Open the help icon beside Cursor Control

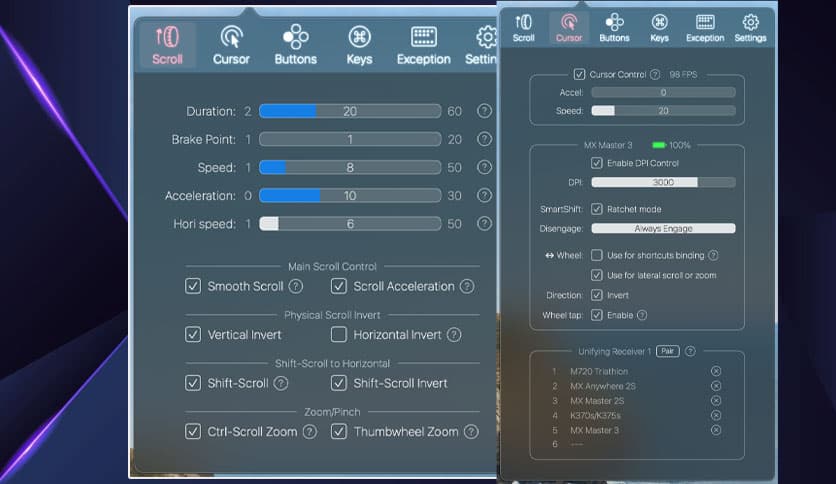(x=655, y=75)
